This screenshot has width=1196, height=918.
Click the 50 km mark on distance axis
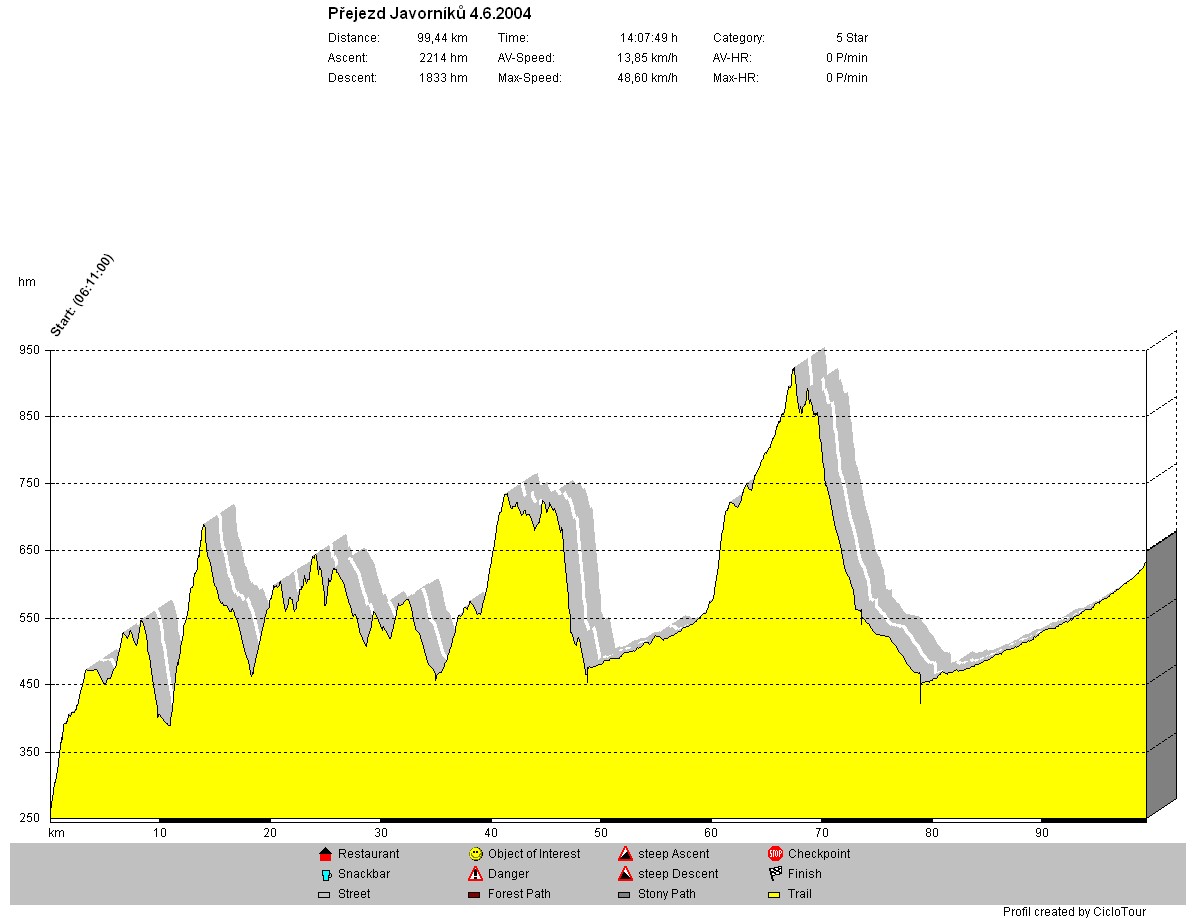point(601,832)
